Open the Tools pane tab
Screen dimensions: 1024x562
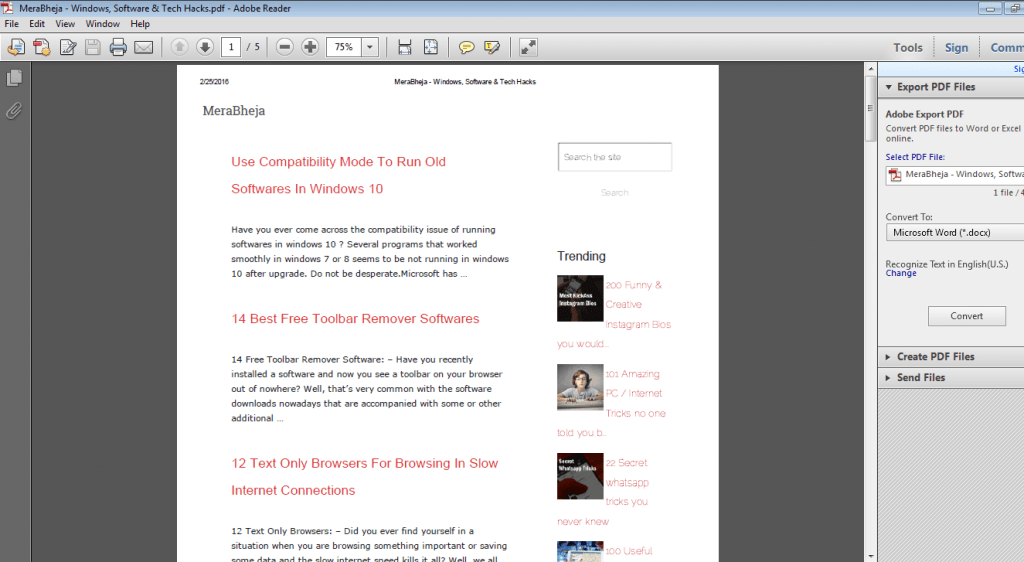click(x=908, y=47)
